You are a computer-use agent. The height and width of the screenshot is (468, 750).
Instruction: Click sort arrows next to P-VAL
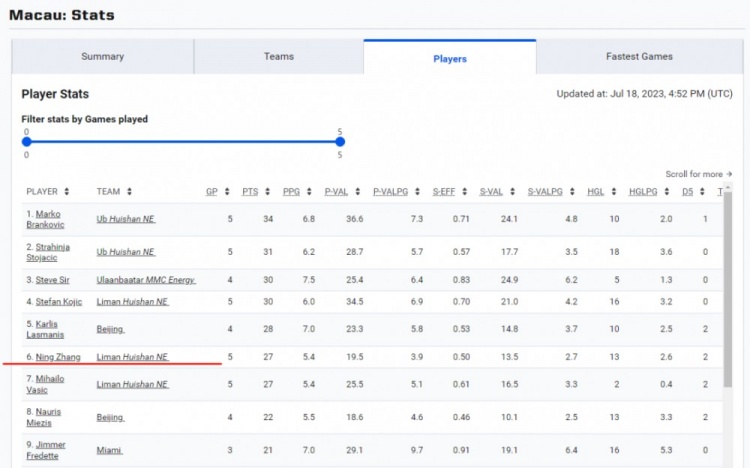point(357,191)
